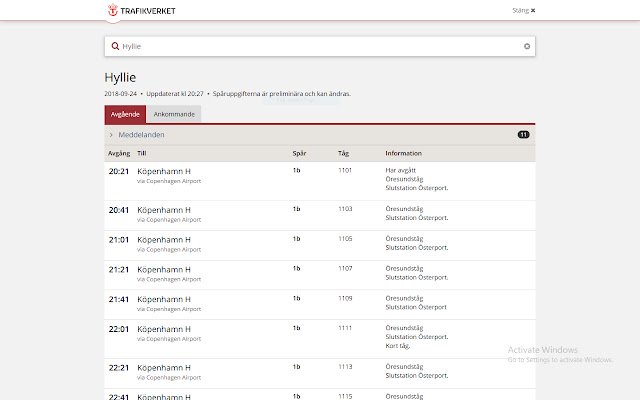Screen dimensions: 640x400
Task: Click Köpenhamn H in the 22:01 row
Action: click(164, 329)
